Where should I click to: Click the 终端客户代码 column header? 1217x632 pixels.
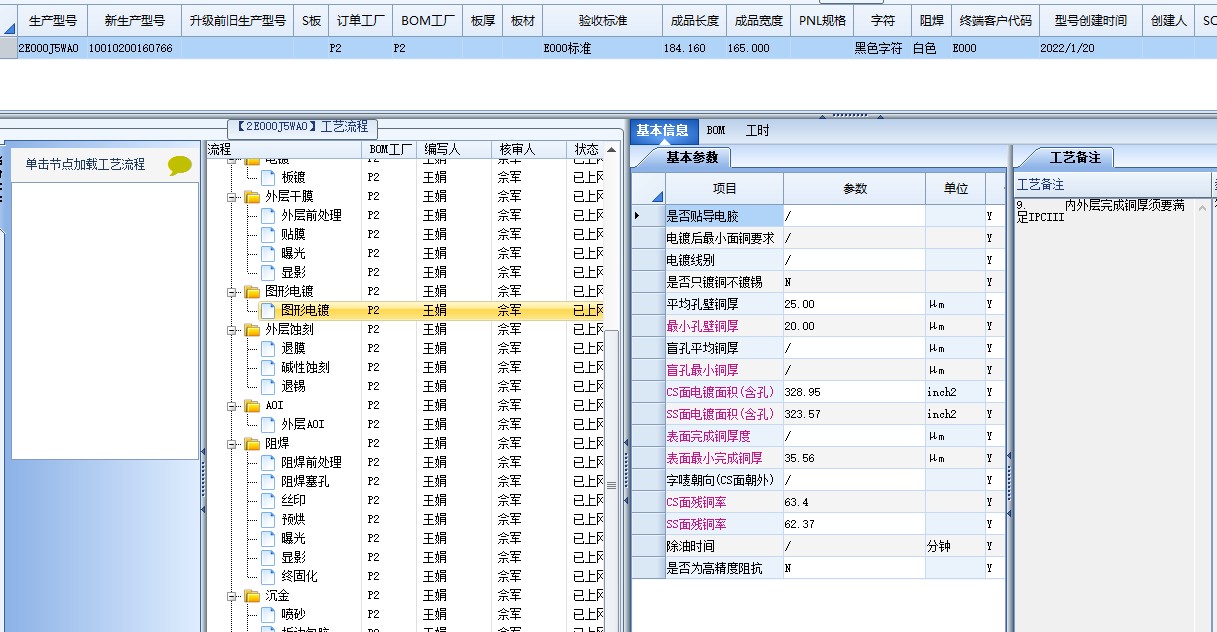[996, 20]
